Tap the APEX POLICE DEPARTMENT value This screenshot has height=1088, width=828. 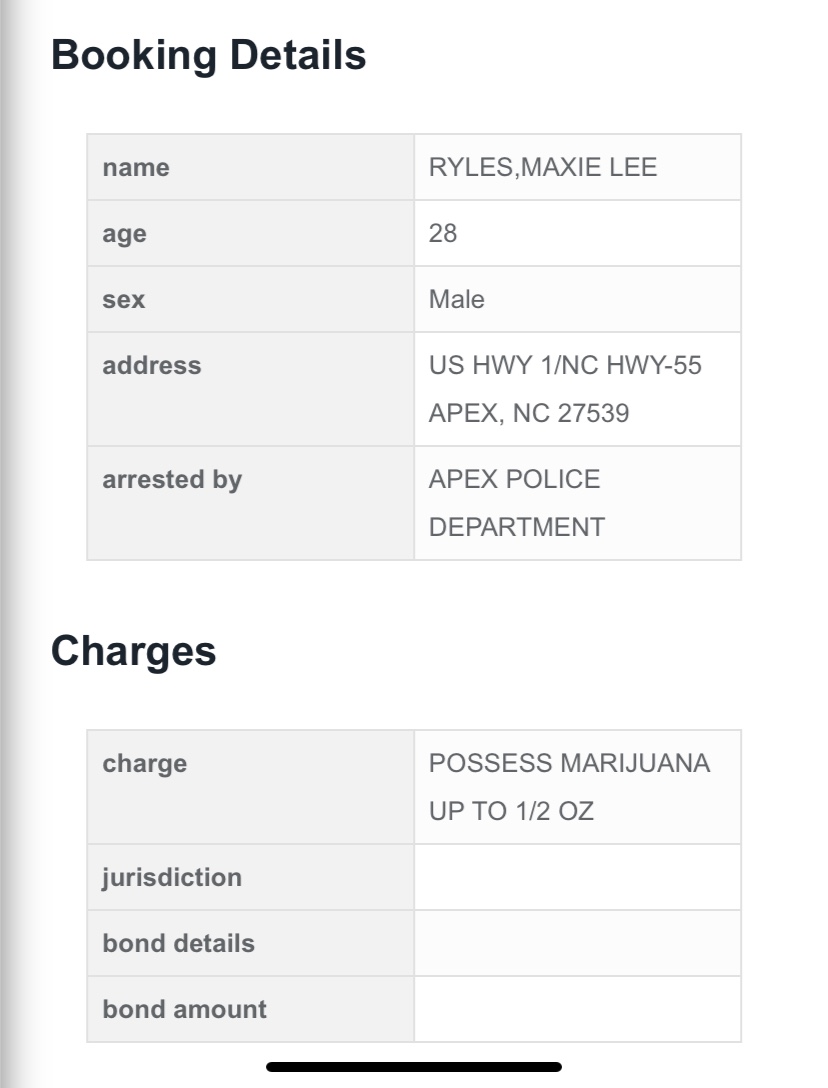[516, 502]
